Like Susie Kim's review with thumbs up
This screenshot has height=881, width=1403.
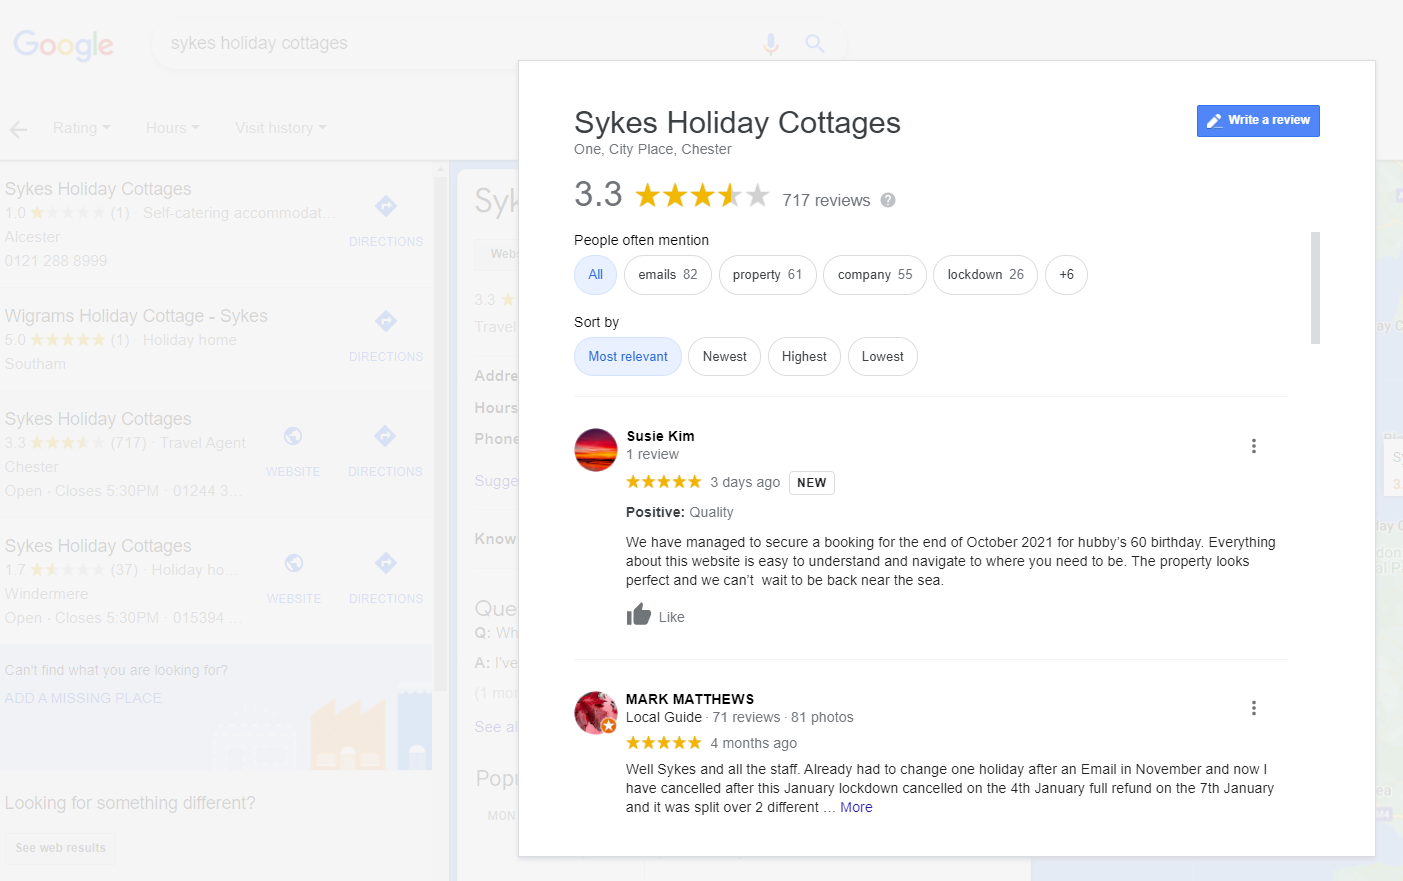click(639, 615)
